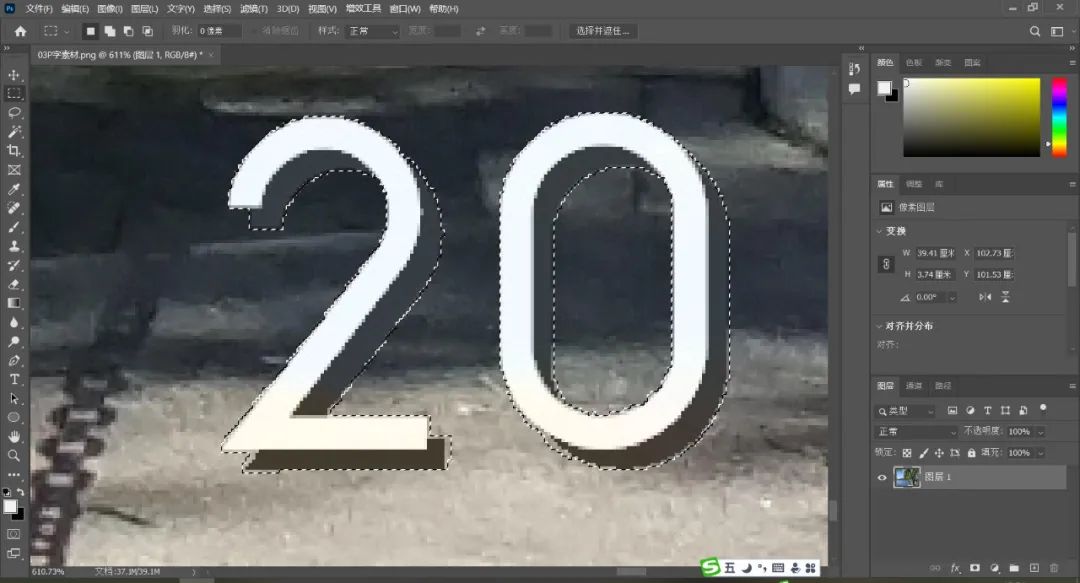Click the rainbow hue slider strip
The height and width of the screenshot is (583, 1080).
[1058, 117]
